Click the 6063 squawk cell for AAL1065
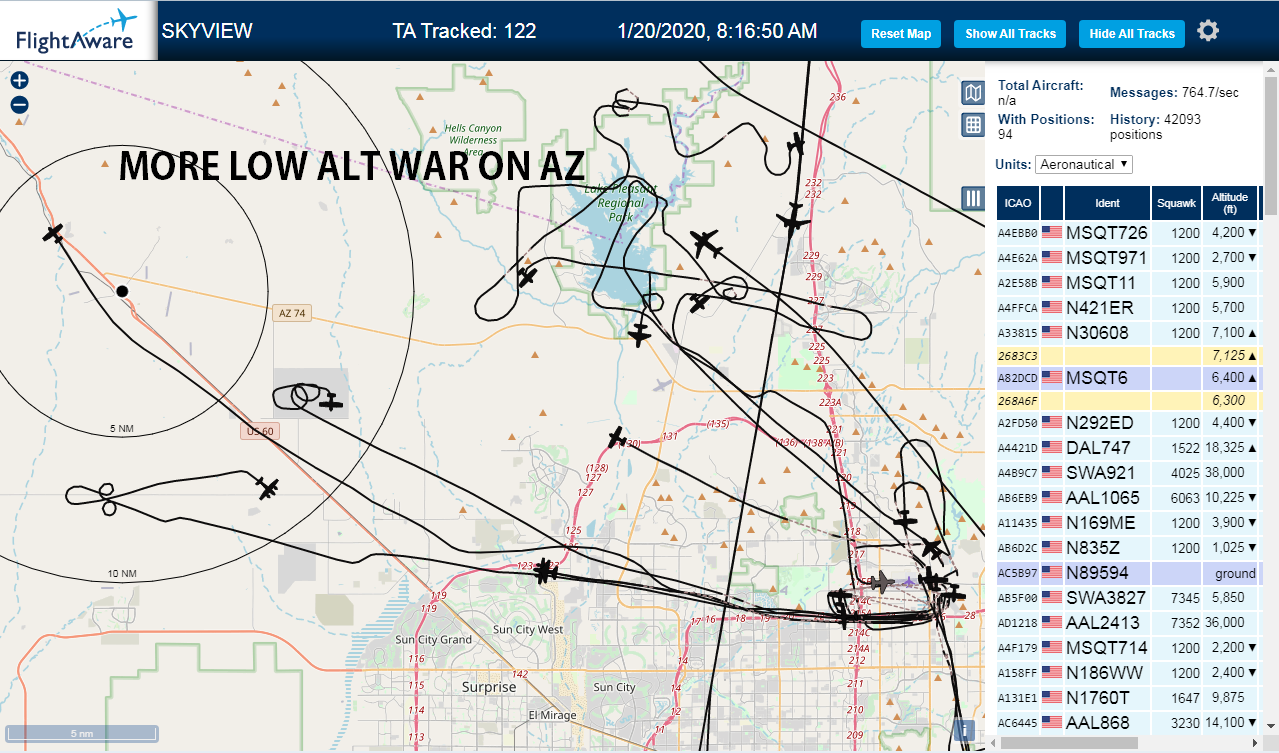 click(x=1176, y=498)
